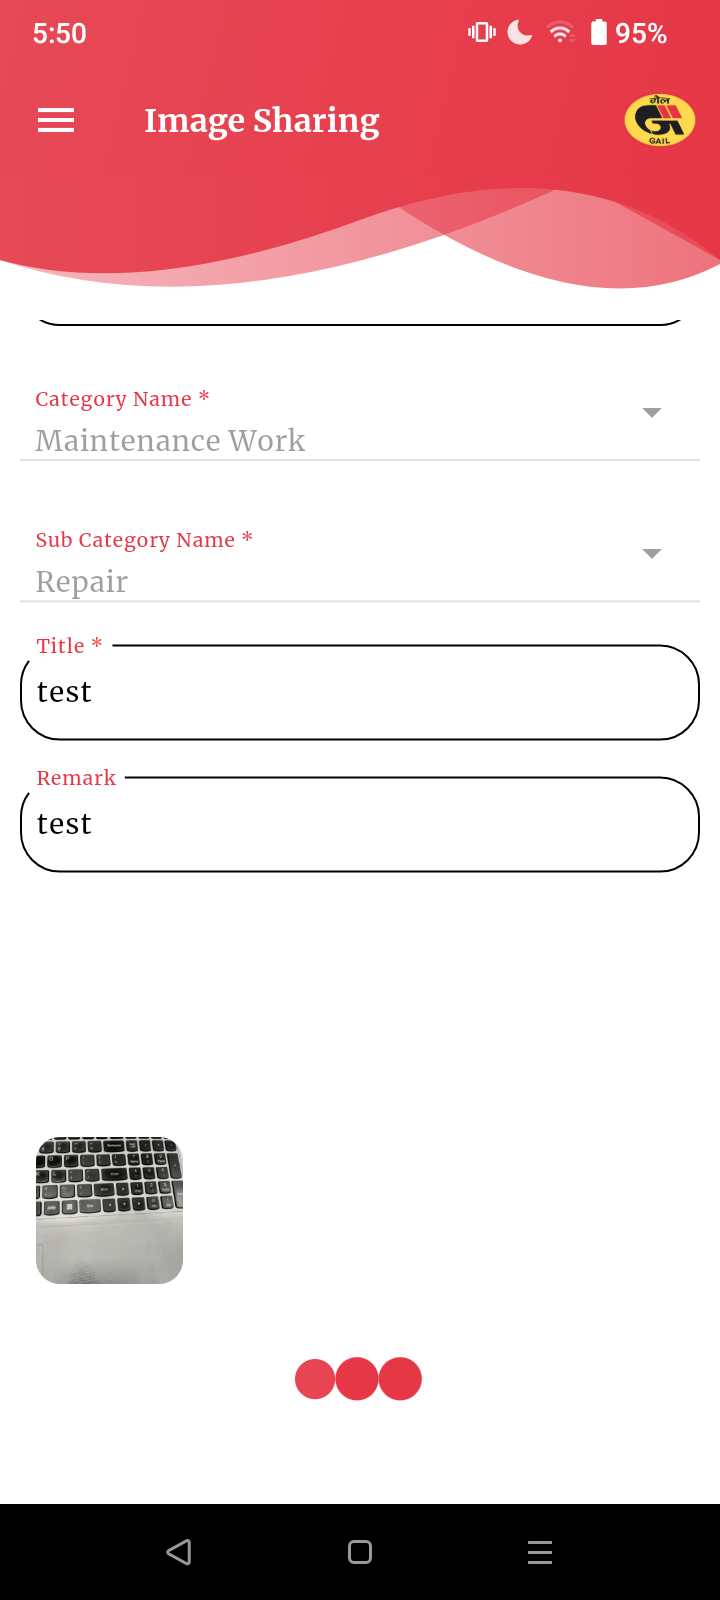Tap the Android home navigation icon
The width and height of the screenshot is (720, 1600).
[360, 1552]
